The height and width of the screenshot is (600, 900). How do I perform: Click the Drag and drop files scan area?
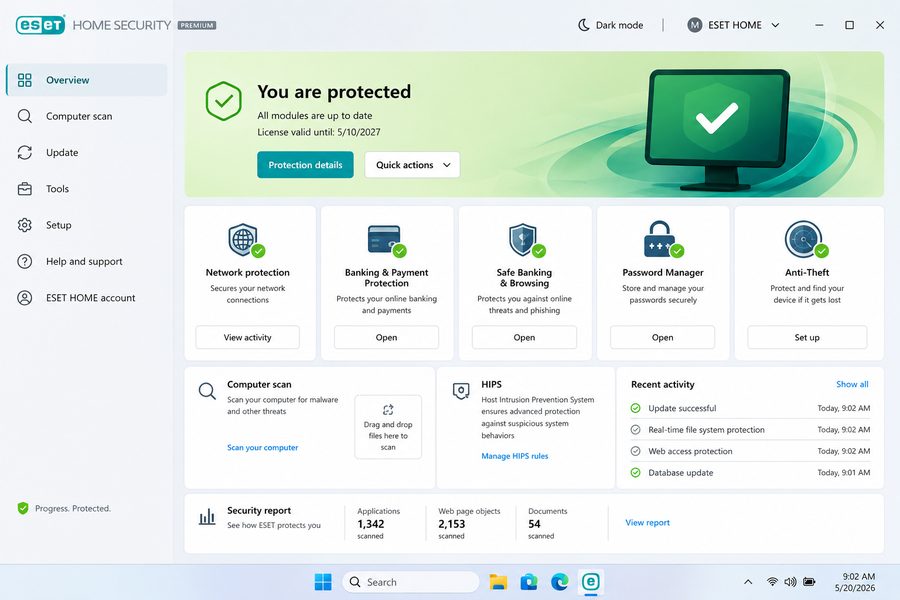[x=388, y=427]
